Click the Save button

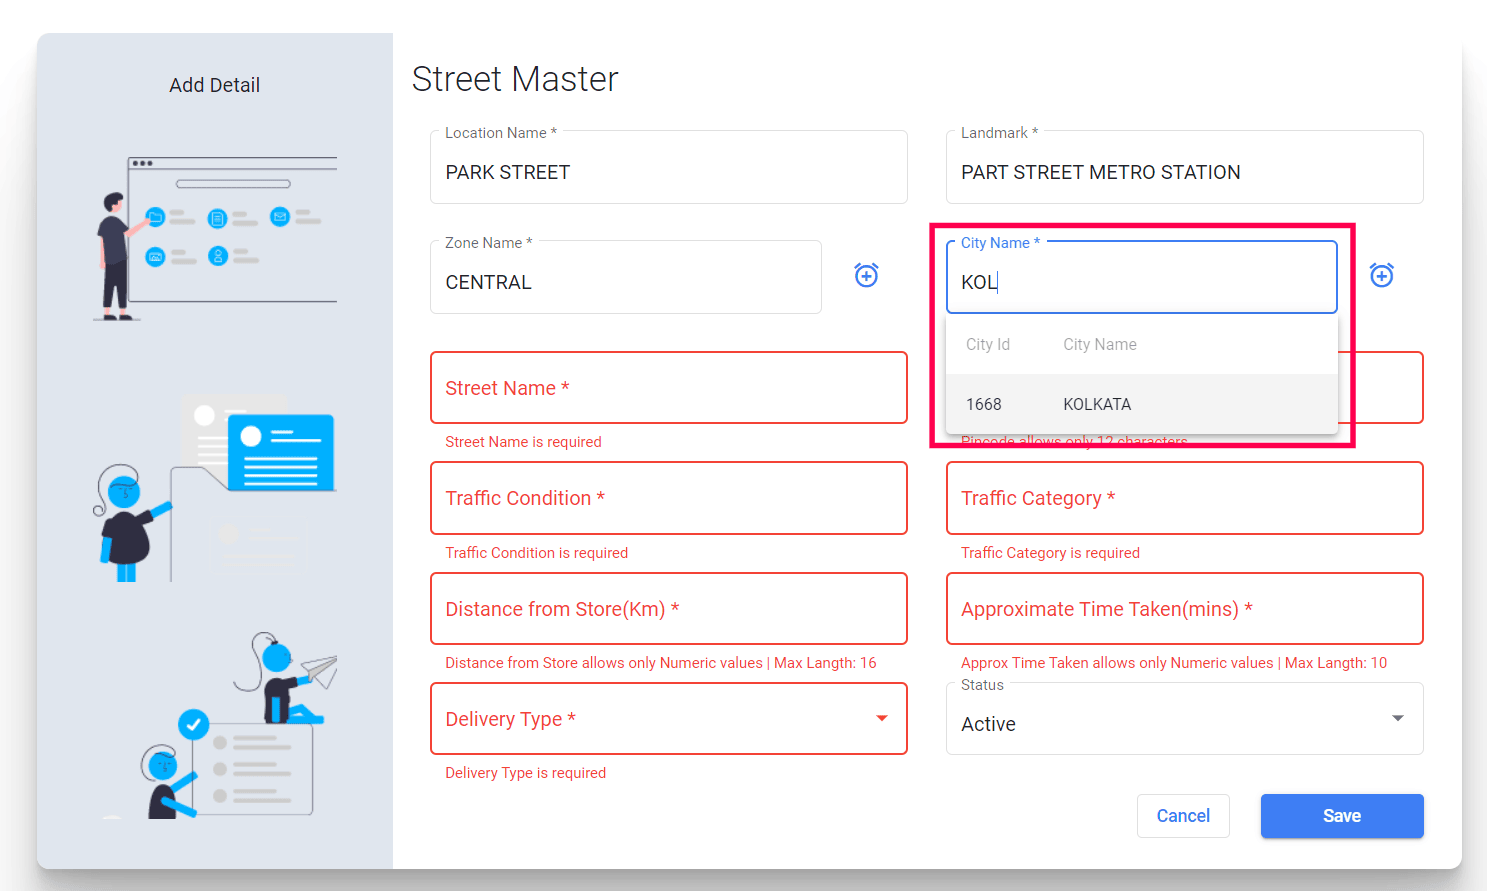point(1341,816)
